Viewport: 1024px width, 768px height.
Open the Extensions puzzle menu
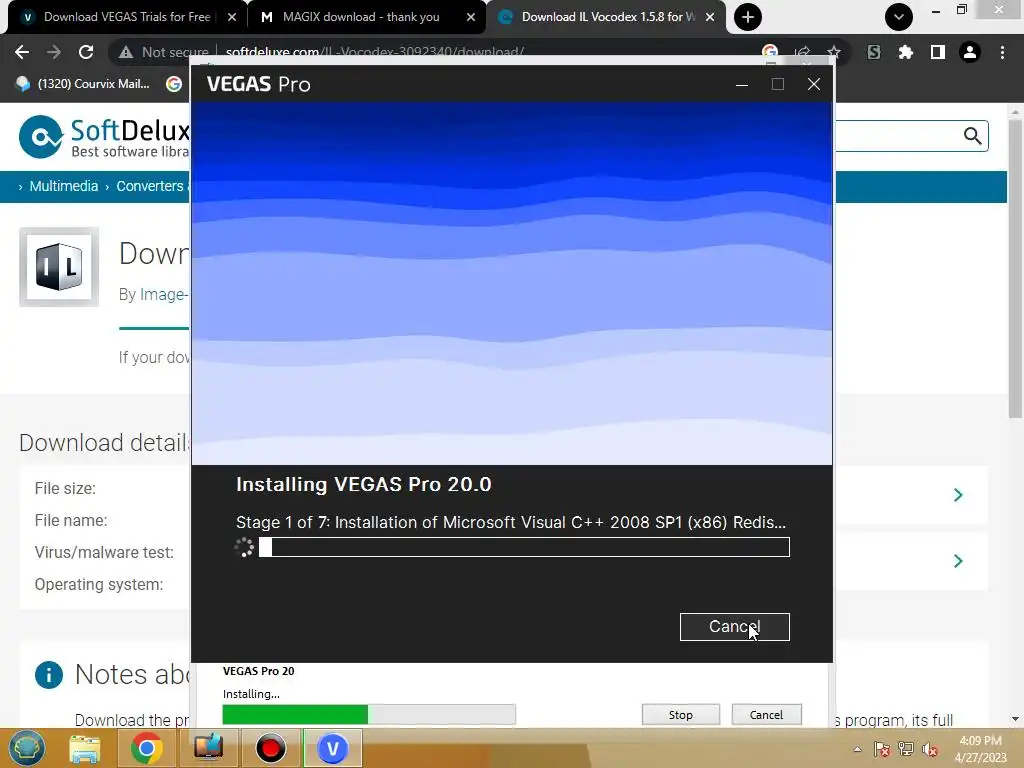click(906, 52)
